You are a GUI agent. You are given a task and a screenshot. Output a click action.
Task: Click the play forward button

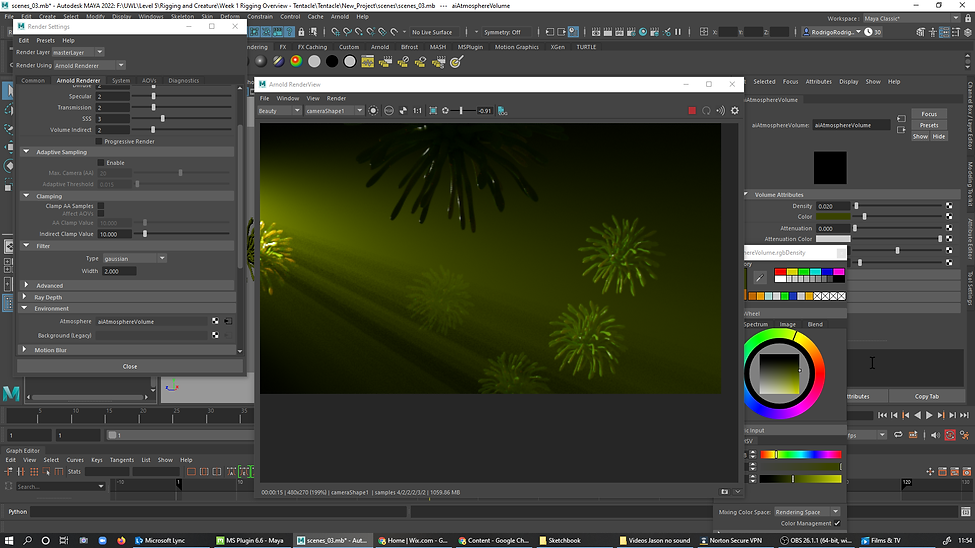929,415
